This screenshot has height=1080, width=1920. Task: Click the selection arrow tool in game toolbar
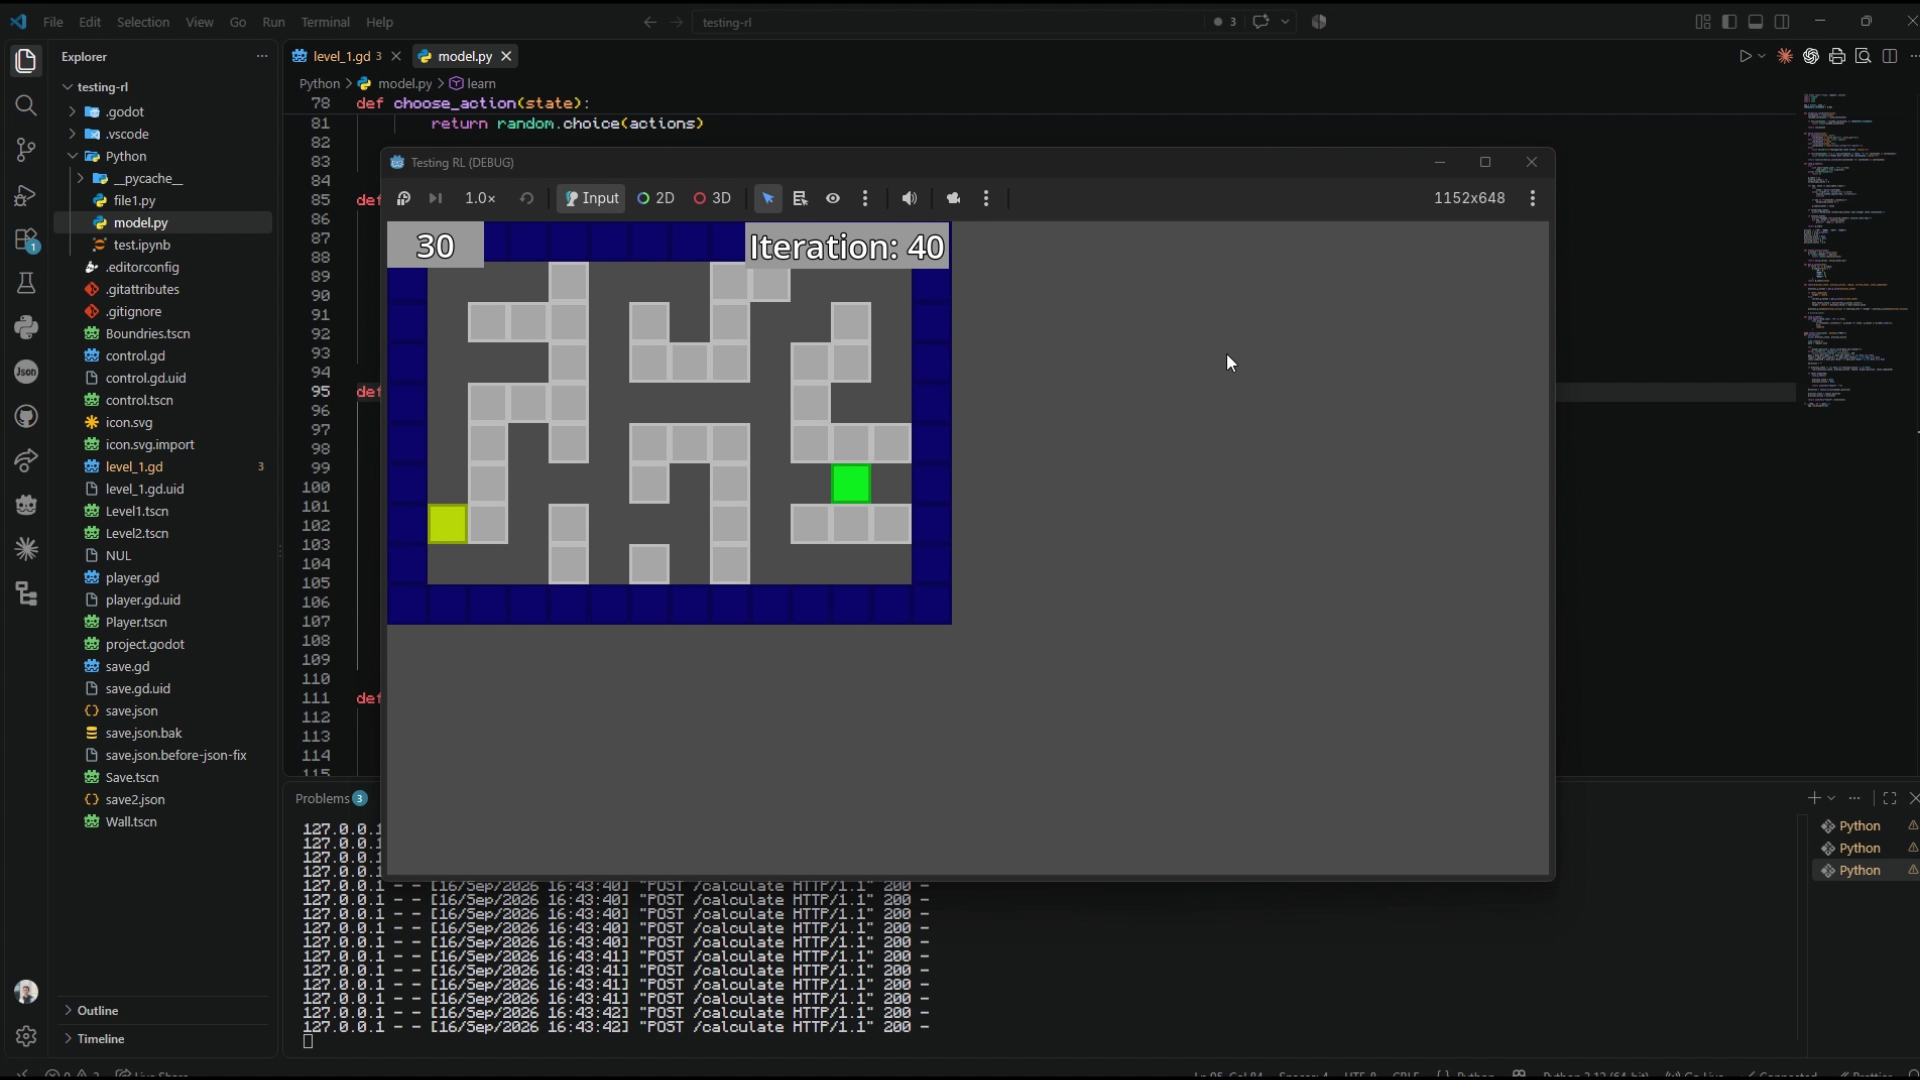pos(768,198)
